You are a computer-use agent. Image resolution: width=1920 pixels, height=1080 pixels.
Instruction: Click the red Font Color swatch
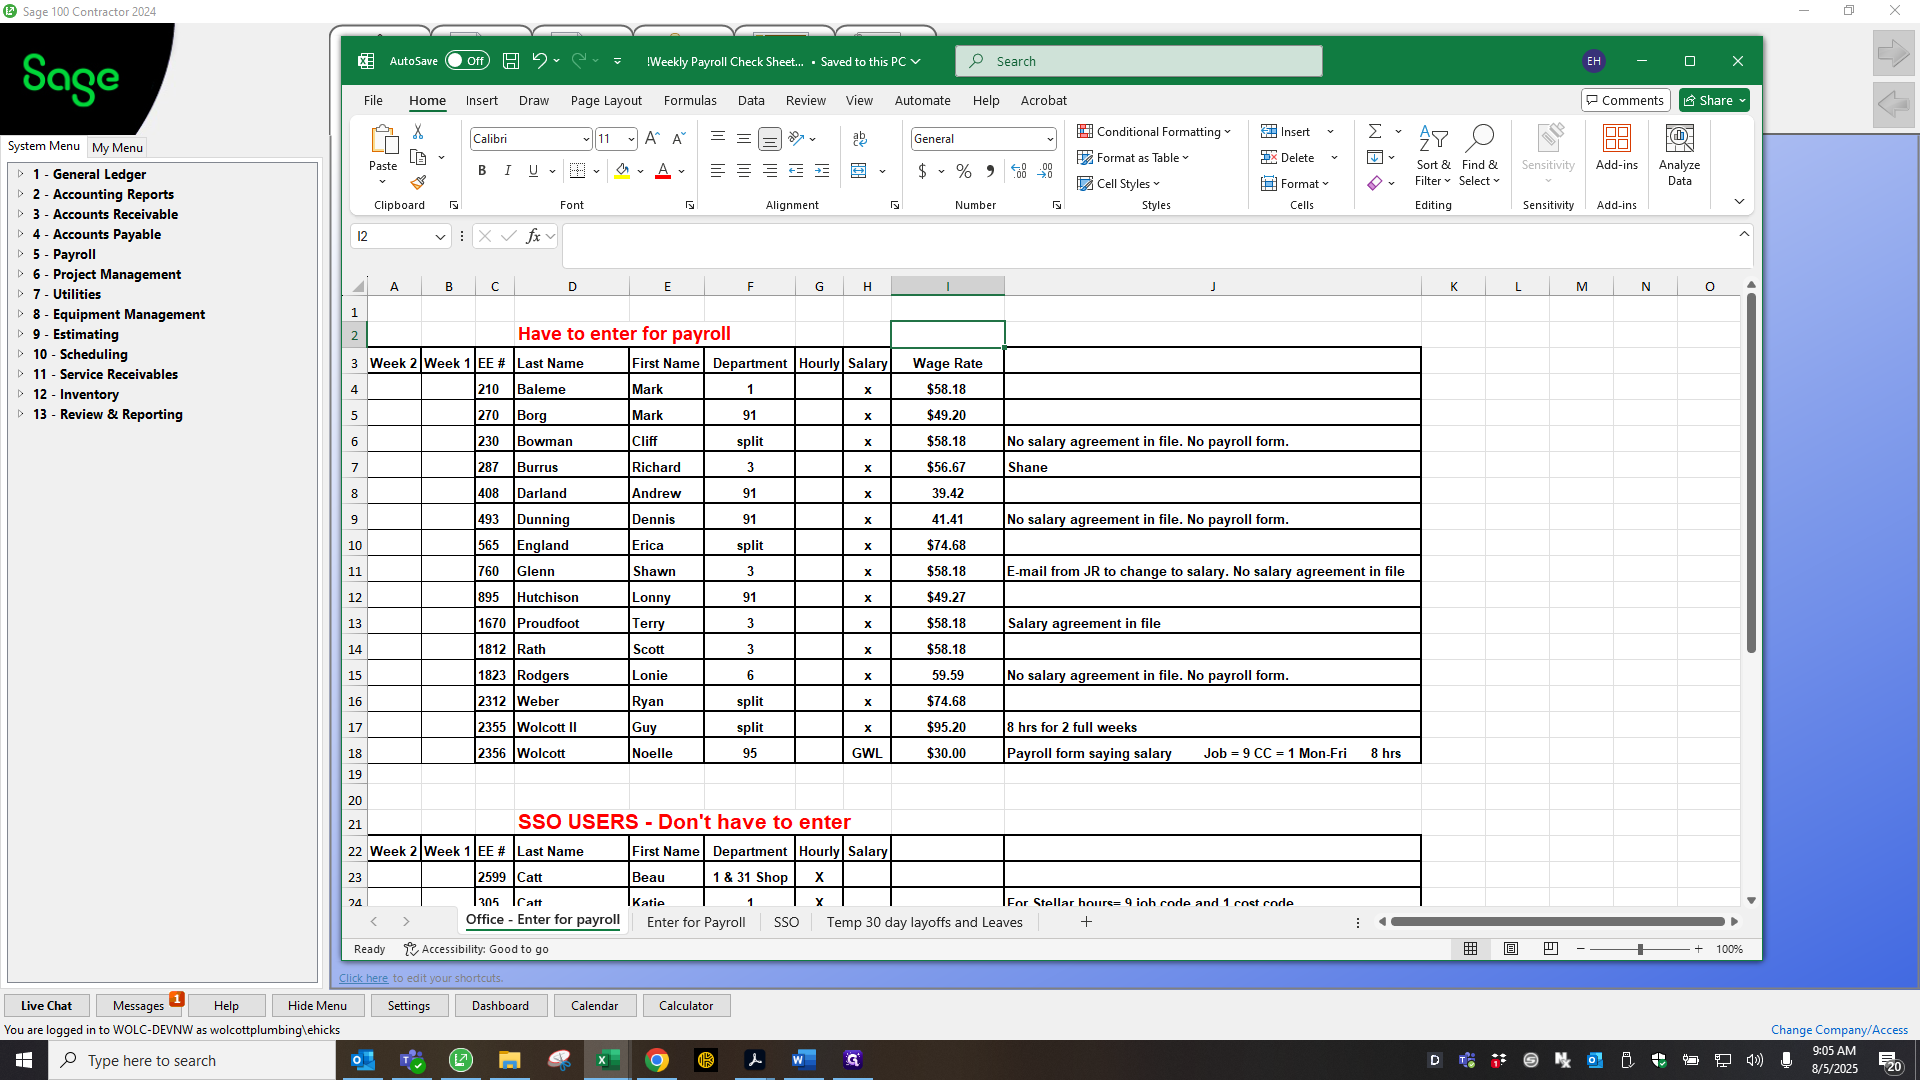[662, 171]
